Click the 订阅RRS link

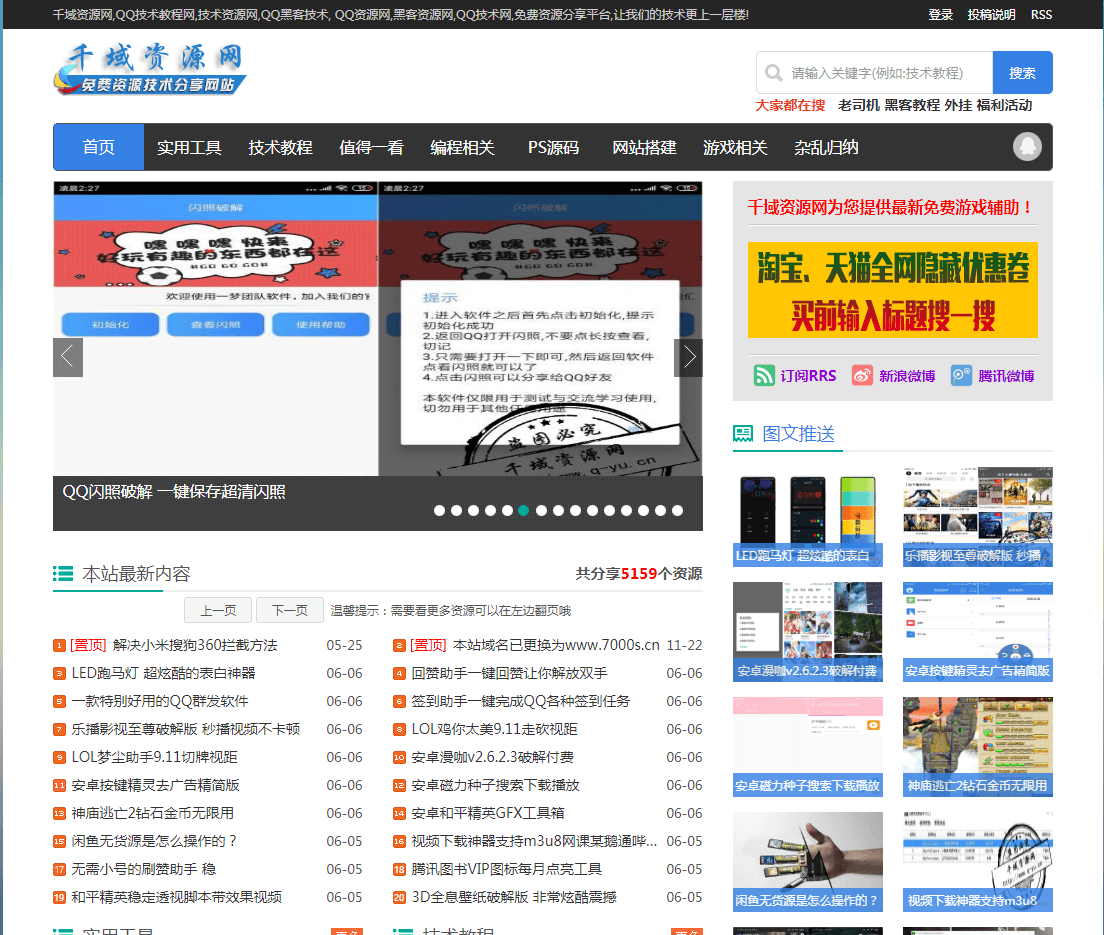pyautogui.click(x=808, y=376)
